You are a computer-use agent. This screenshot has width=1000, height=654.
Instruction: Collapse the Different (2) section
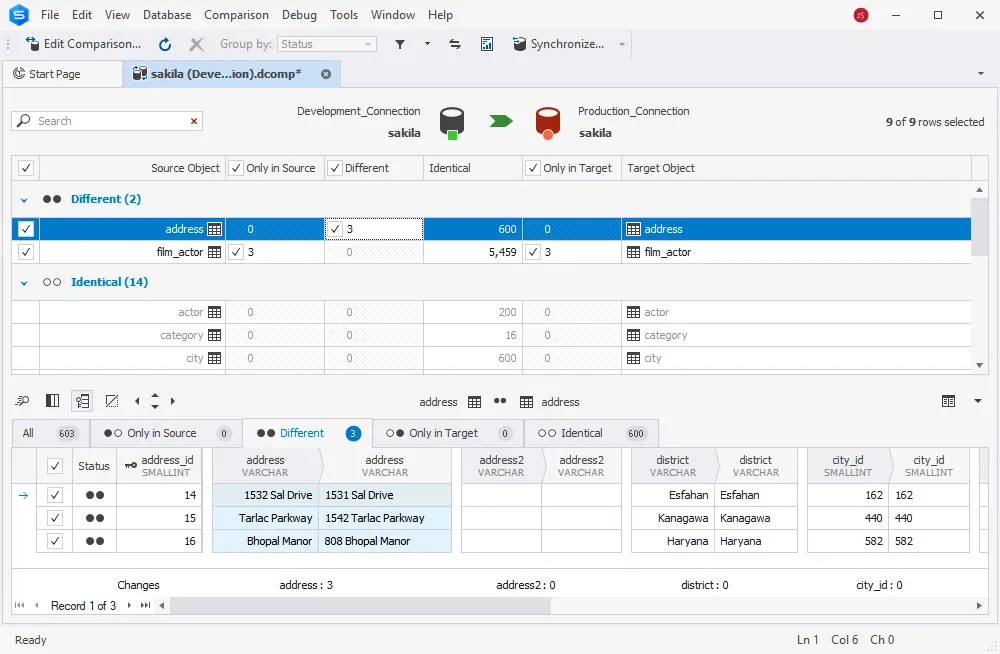coord(23,199)
